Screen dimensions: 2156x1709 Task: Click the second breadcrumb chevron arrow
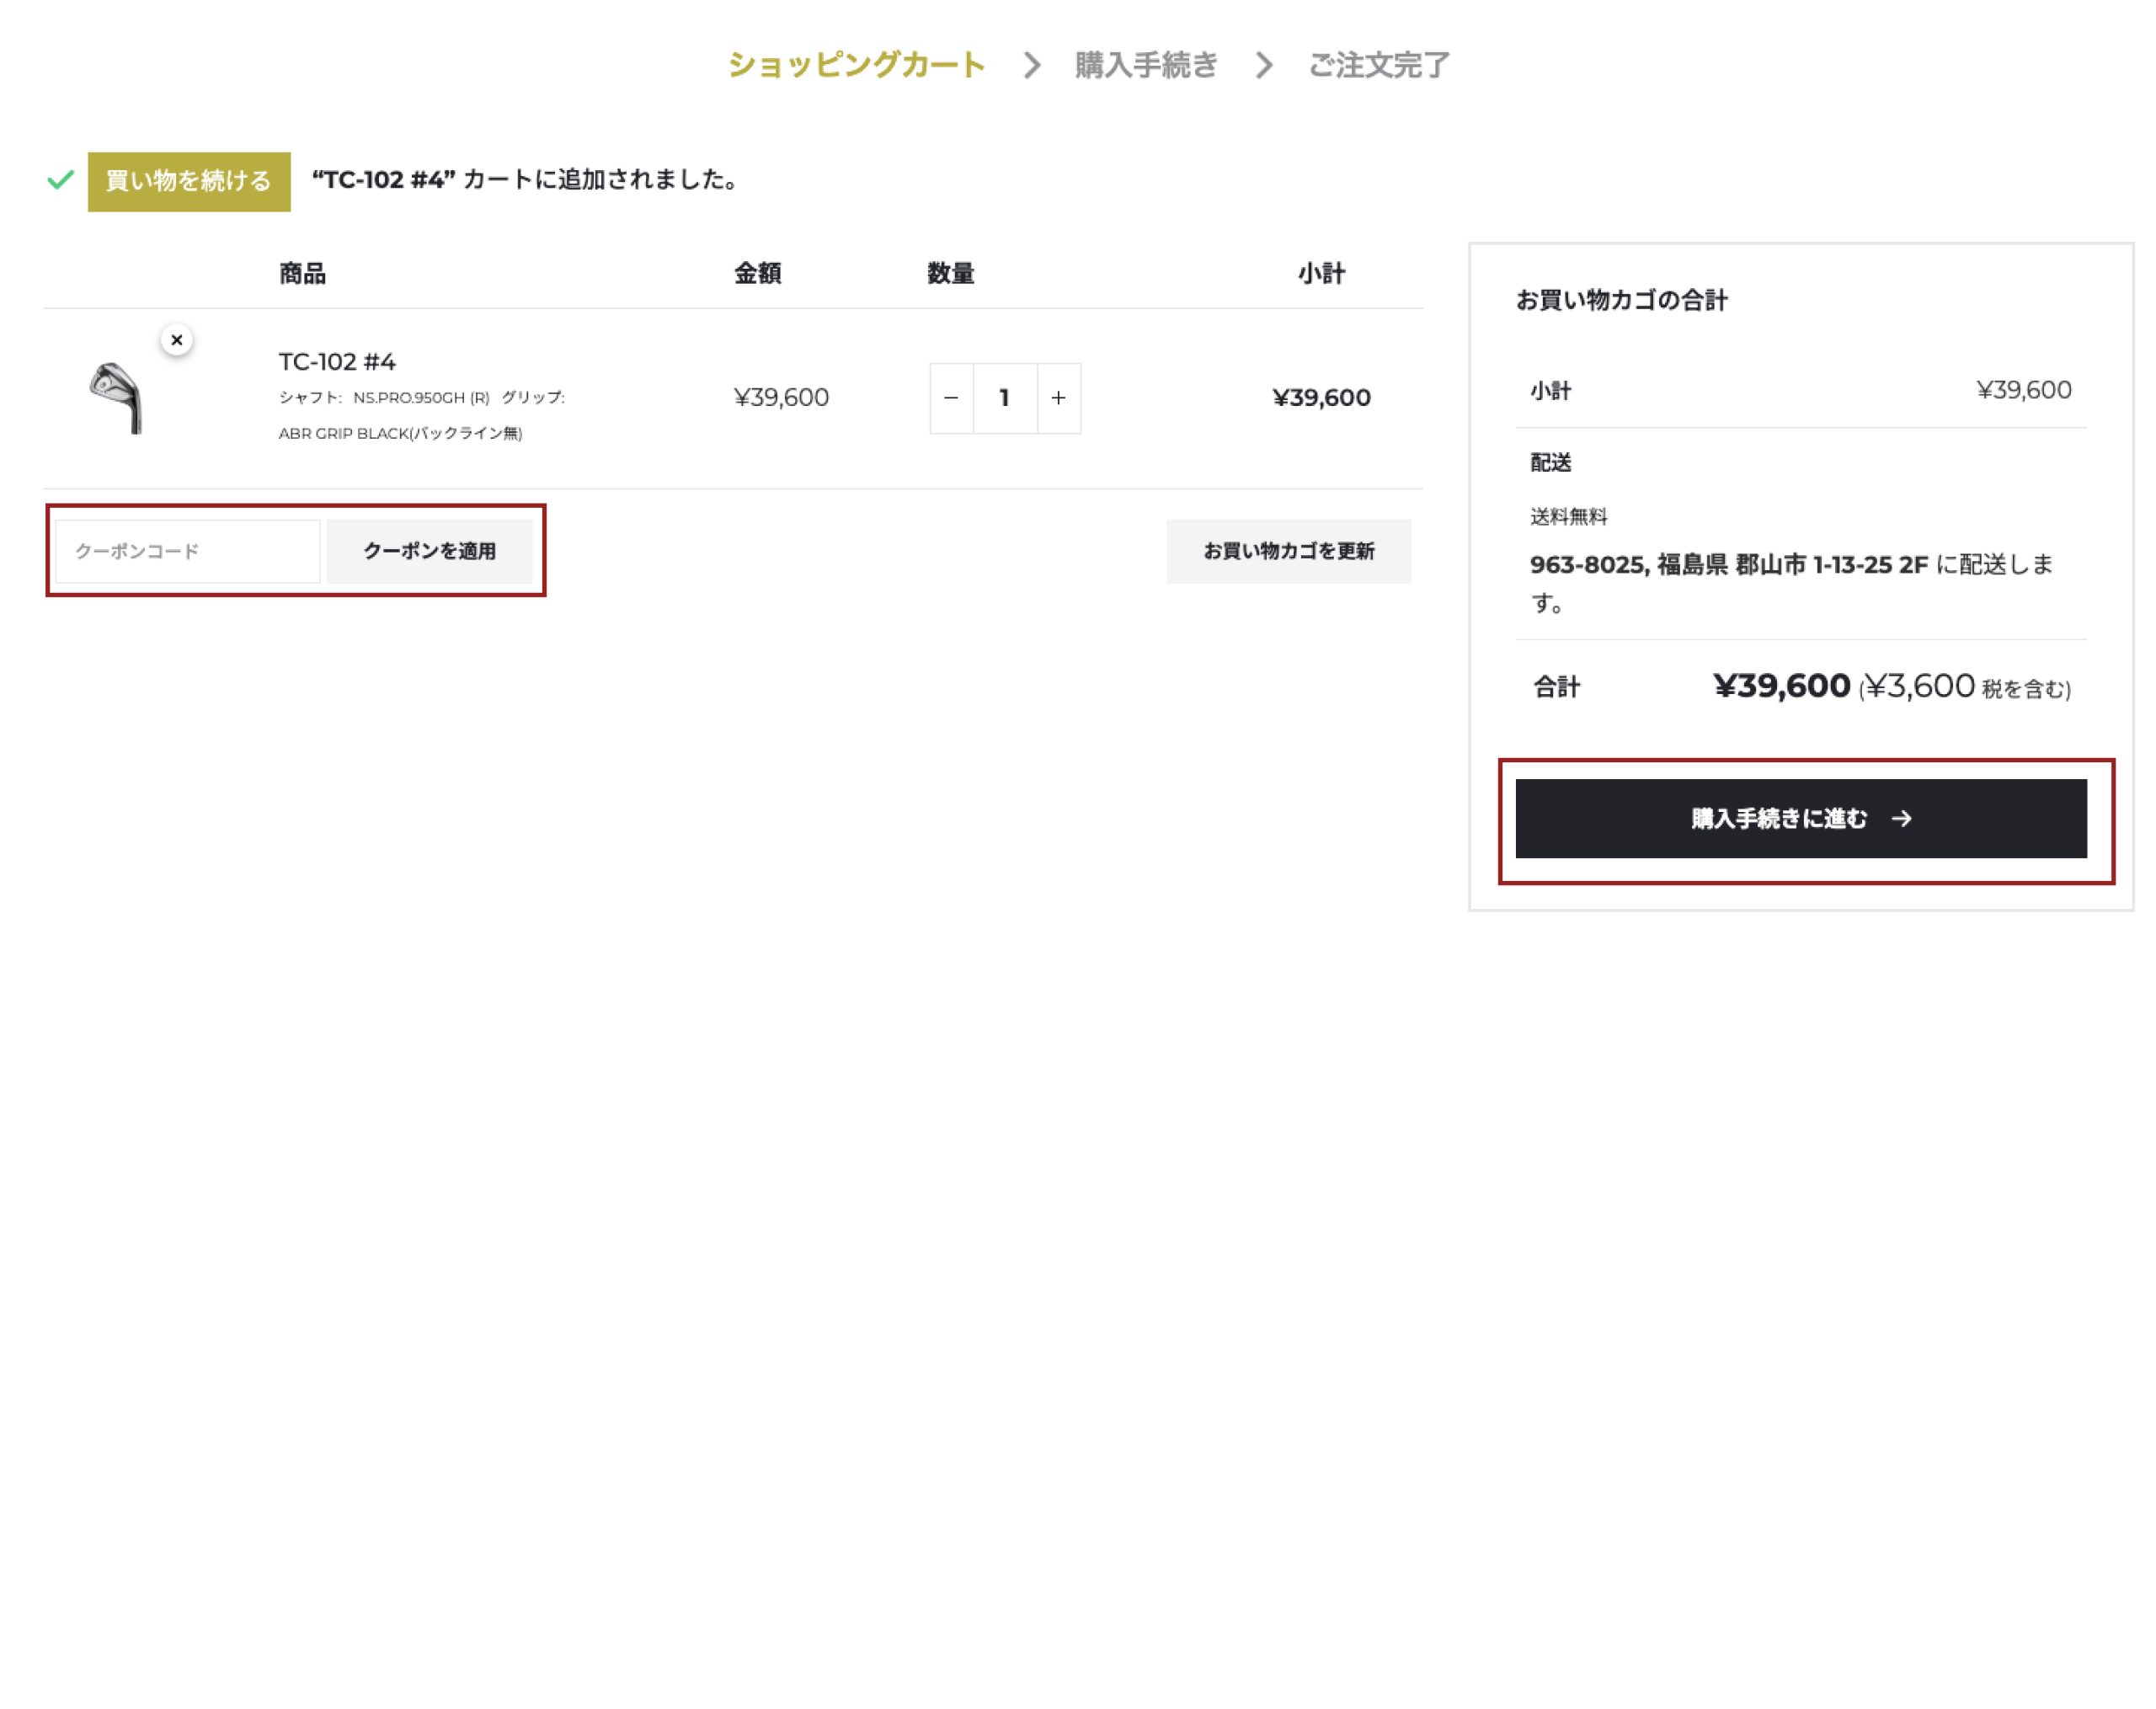coord(1264,66)
